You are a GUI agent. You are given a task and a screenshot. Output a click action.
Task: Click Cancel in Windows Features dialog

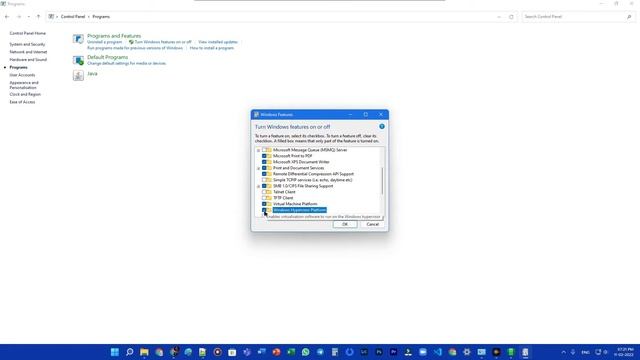tap(372, 224)
